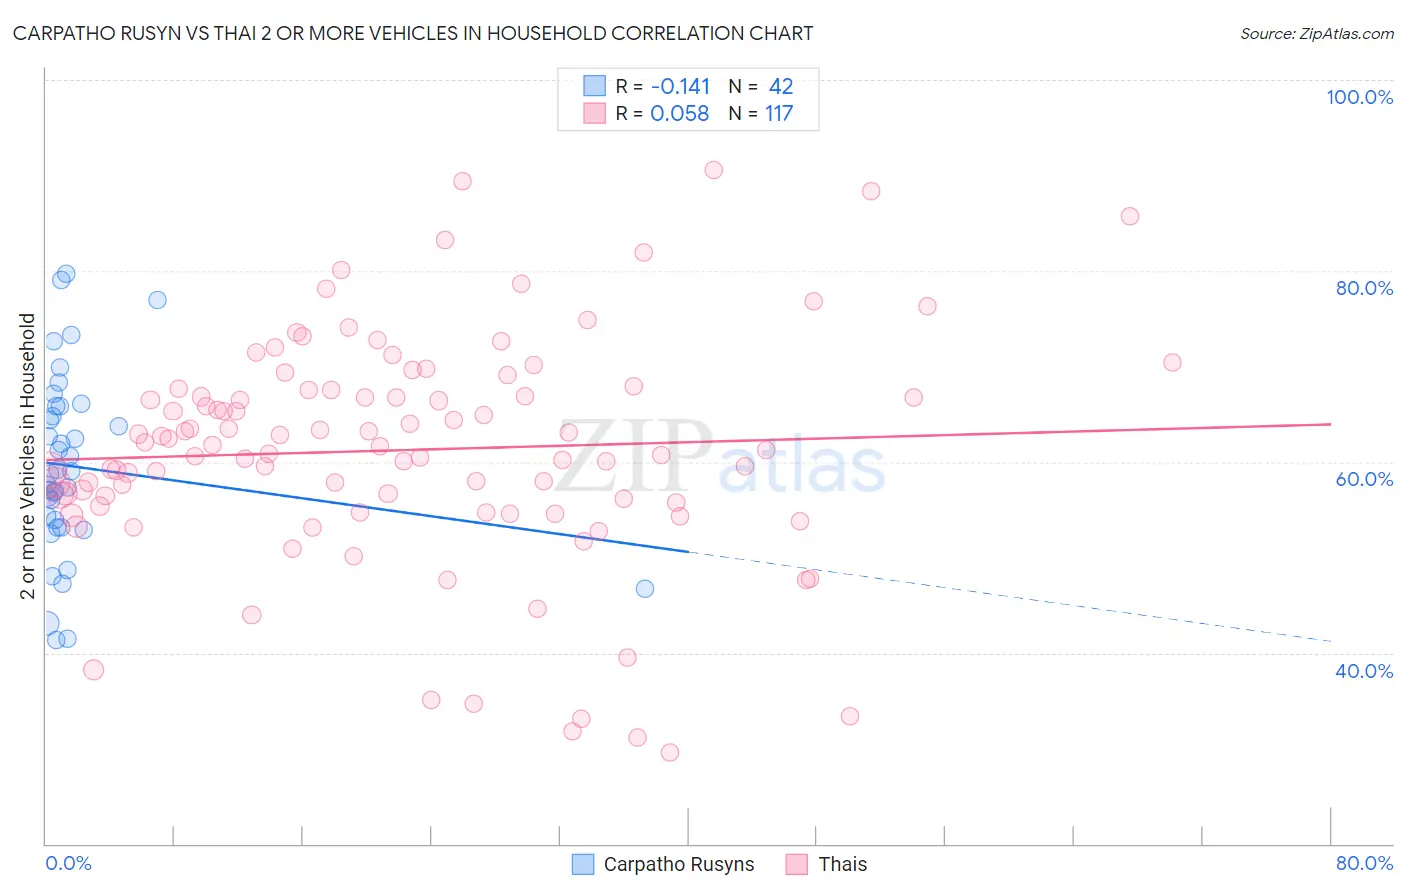Click the 100.0% y-axis label
The image size is (1406, 892).
(1360, 97)
